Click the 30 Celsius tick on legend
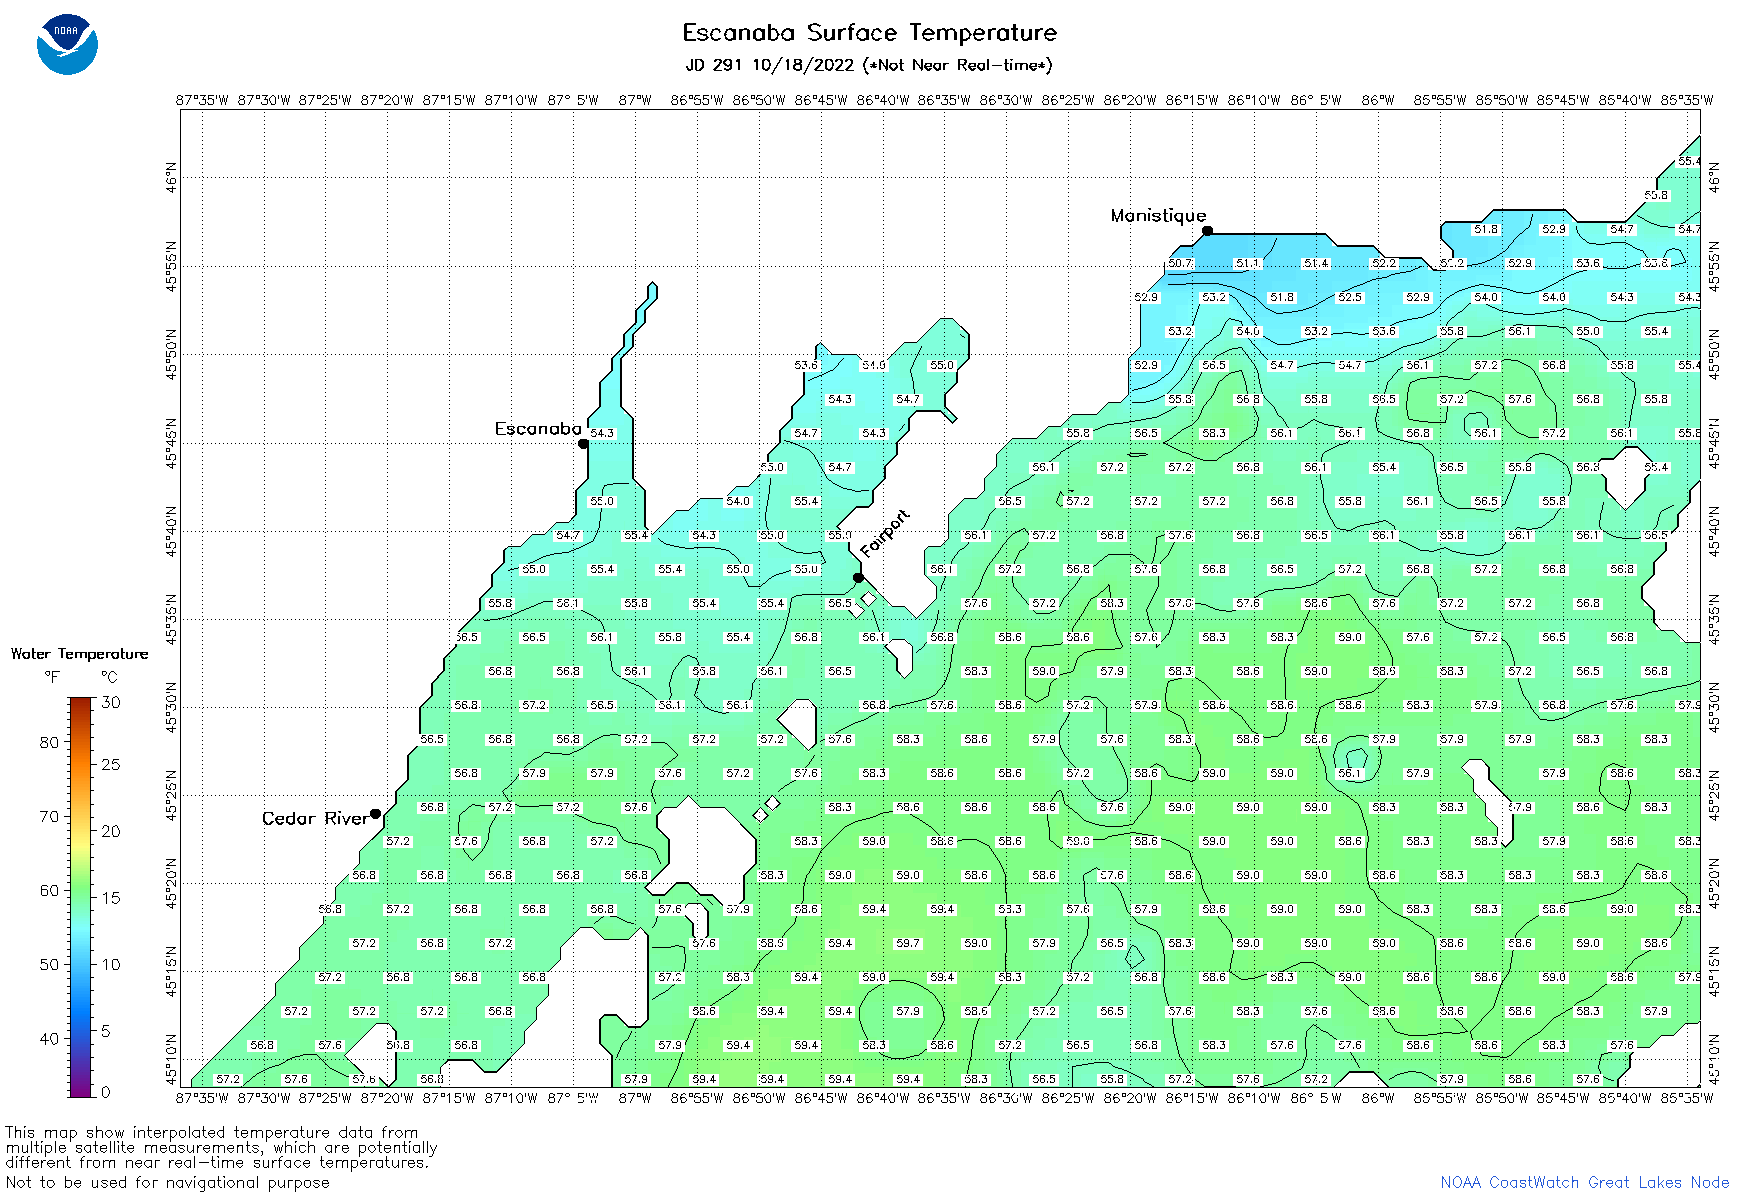Screen dimensions: 1740x1198 [111, 702]
